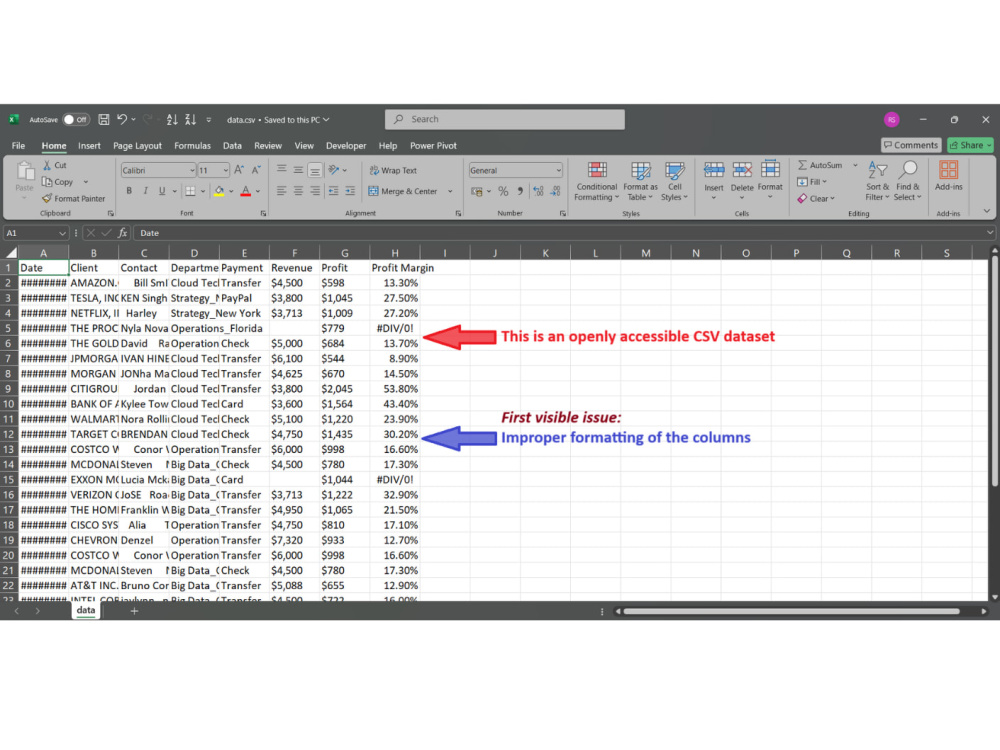
Task: Select the Format Painter tool
Action: tap(73, 198)
